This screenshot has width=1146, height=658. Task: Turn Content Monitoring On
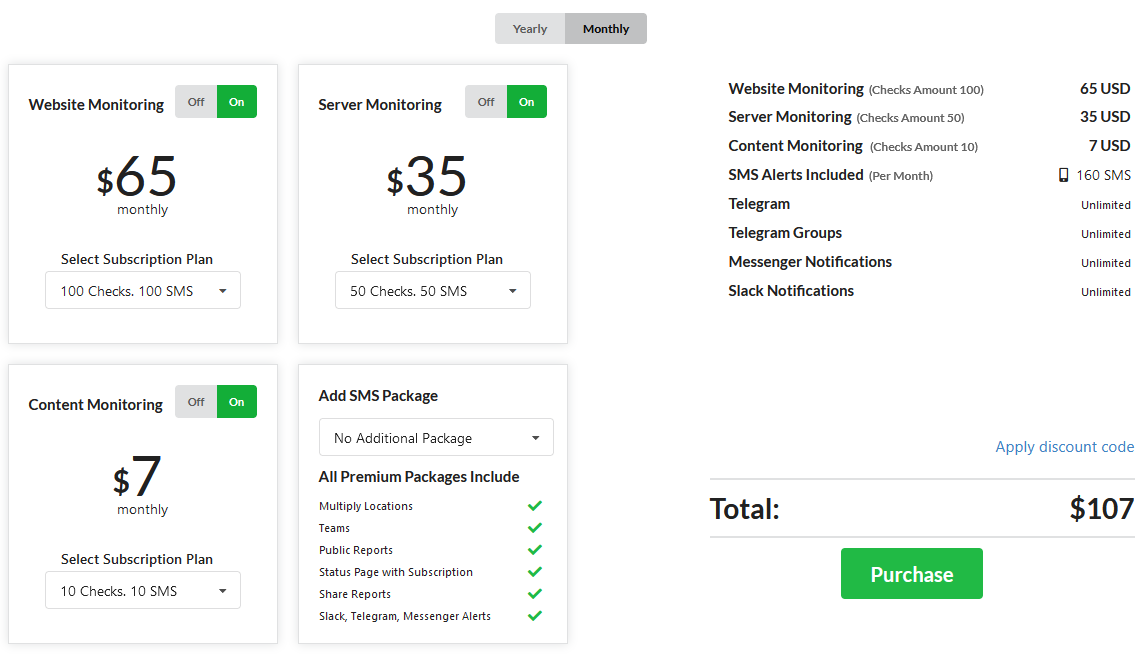click(x=237, y=401)
